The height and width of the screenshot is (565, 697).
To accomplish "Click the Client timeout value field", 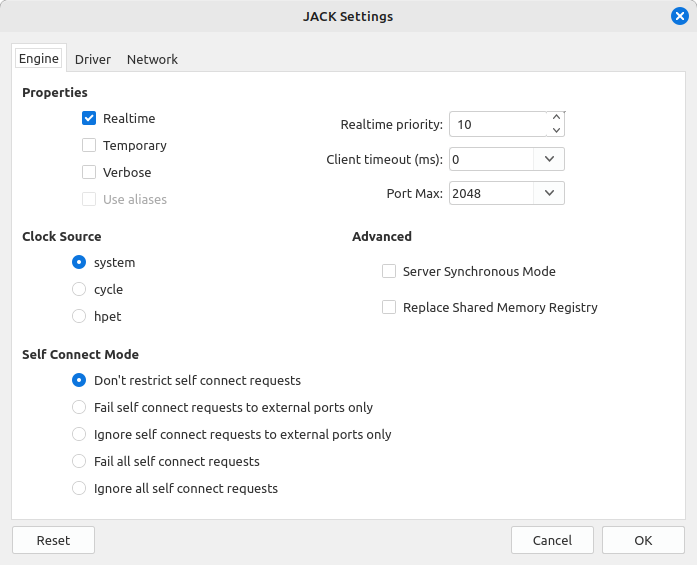I will [x=491, y=159].
